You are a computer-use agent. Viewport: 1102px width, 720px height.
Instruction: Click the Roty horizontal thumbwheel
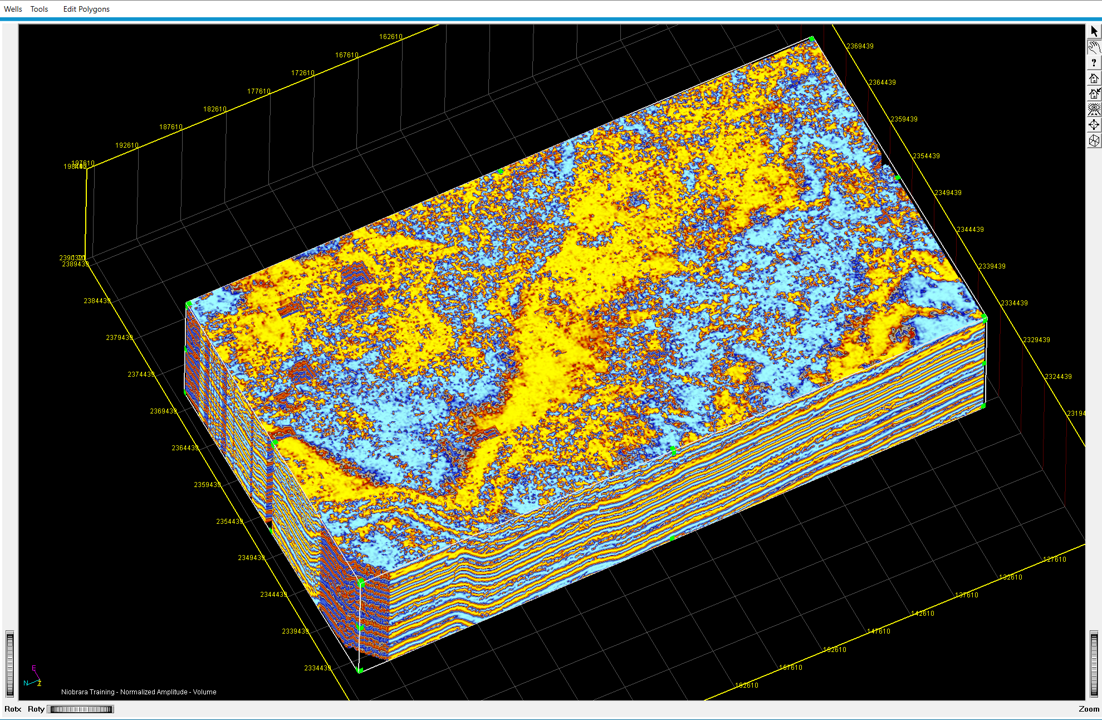click(81, 709)
